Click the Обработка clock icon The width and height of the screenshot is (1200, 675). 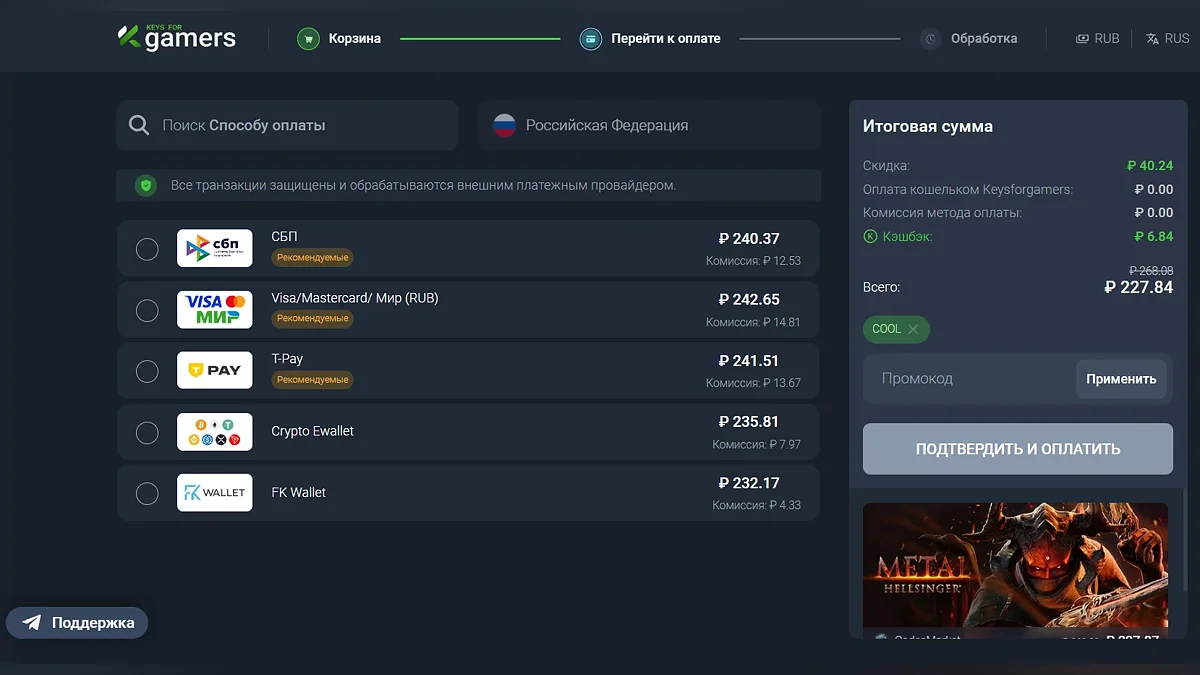pyautogui.click(x=931, y=39)
